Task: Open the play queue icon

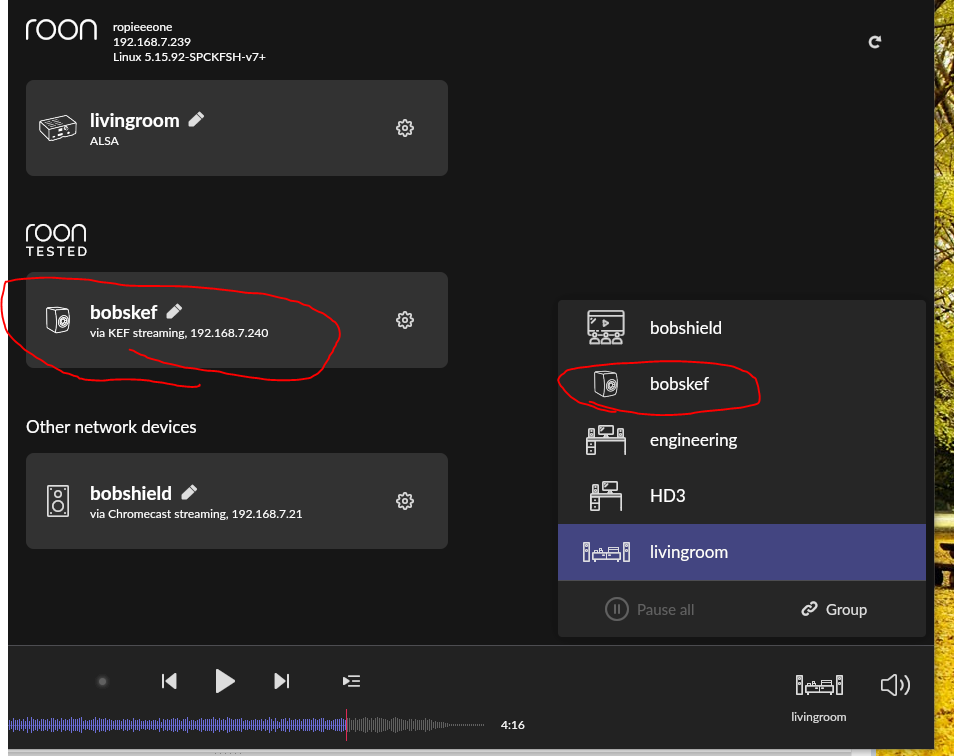Action: [351, 681]
